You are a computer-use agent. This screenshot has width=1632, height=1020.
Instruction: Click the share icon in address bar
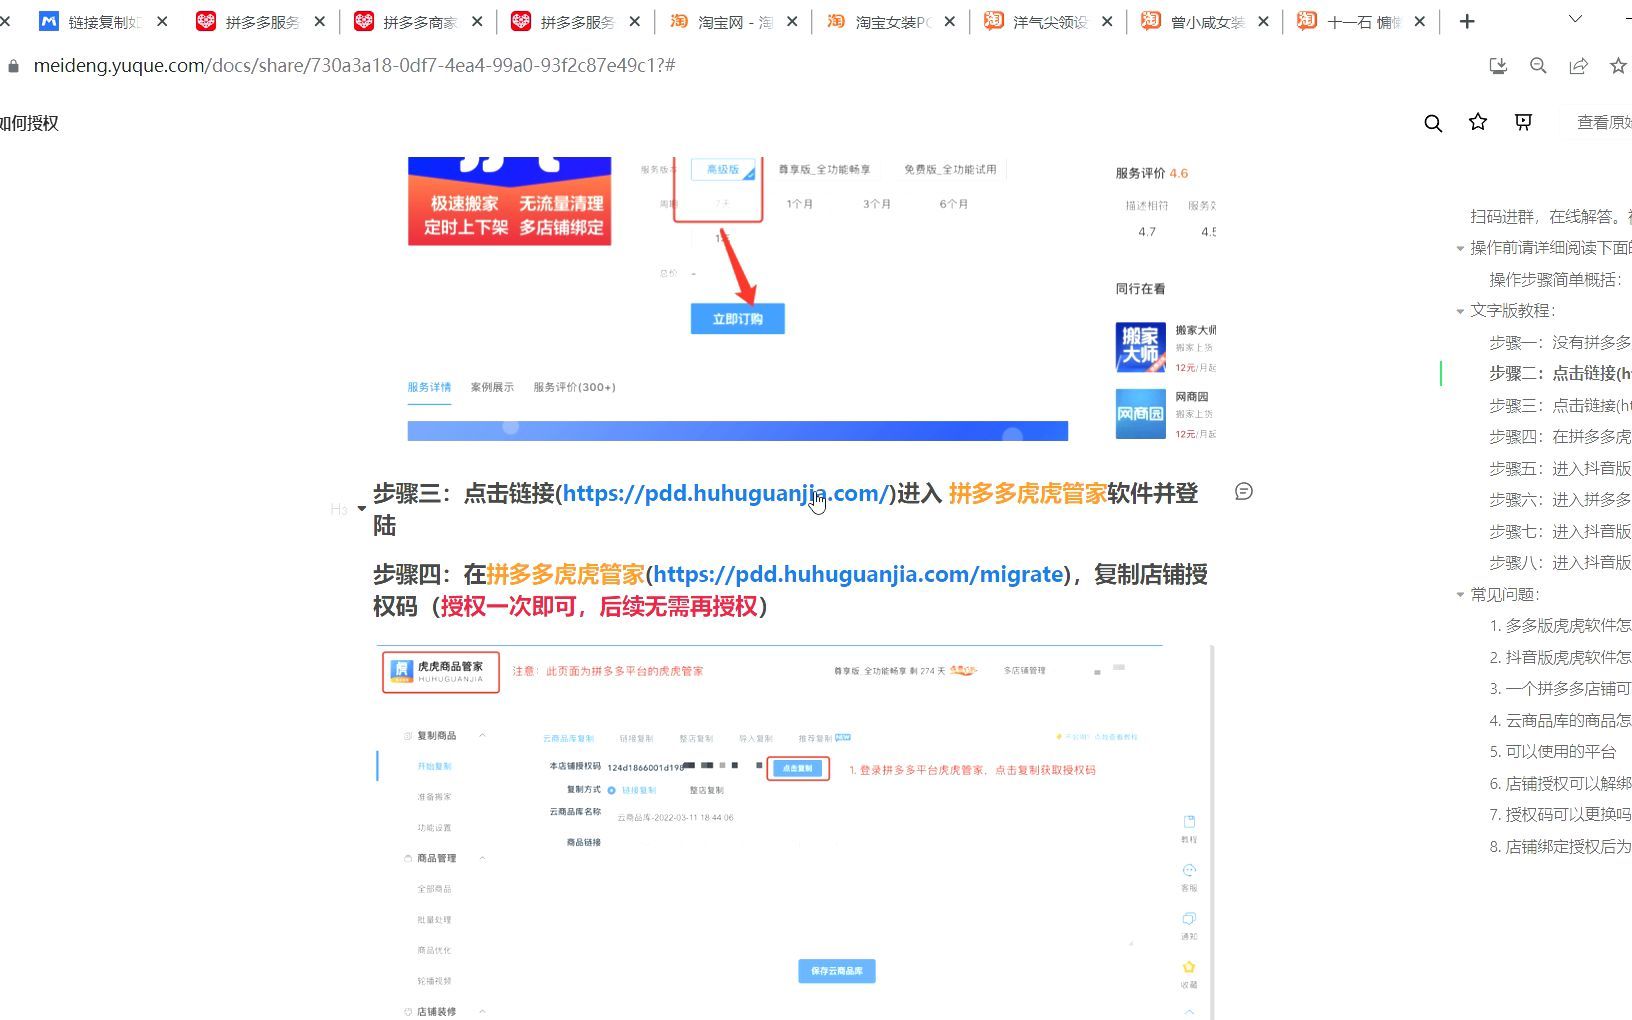tap(1578, 66)
